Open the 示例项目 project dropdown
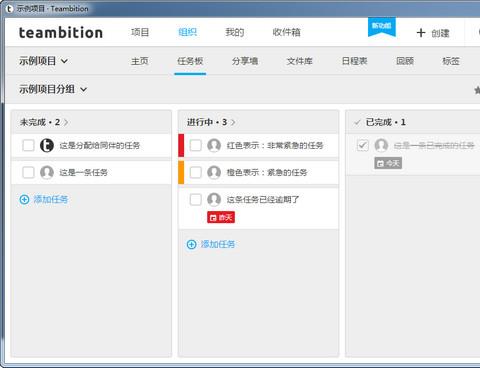Screen dimensions: 480x368 click(x=43, y=61)
